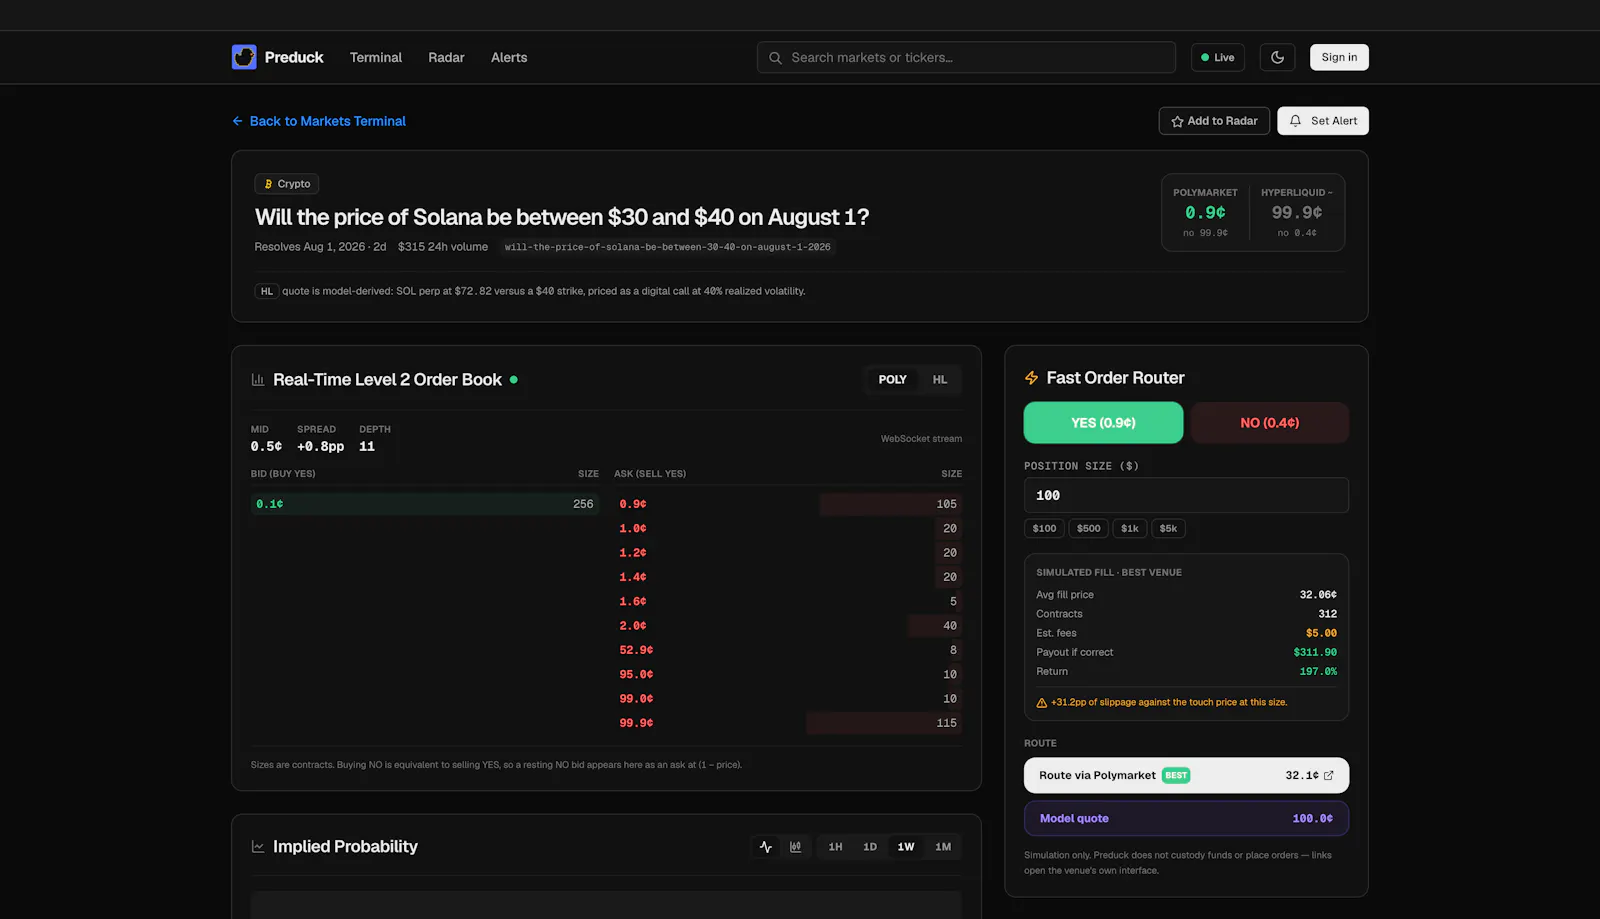Choose the $5k position preset
This screenshot has width=1600, height=919.
point(1168,529)
